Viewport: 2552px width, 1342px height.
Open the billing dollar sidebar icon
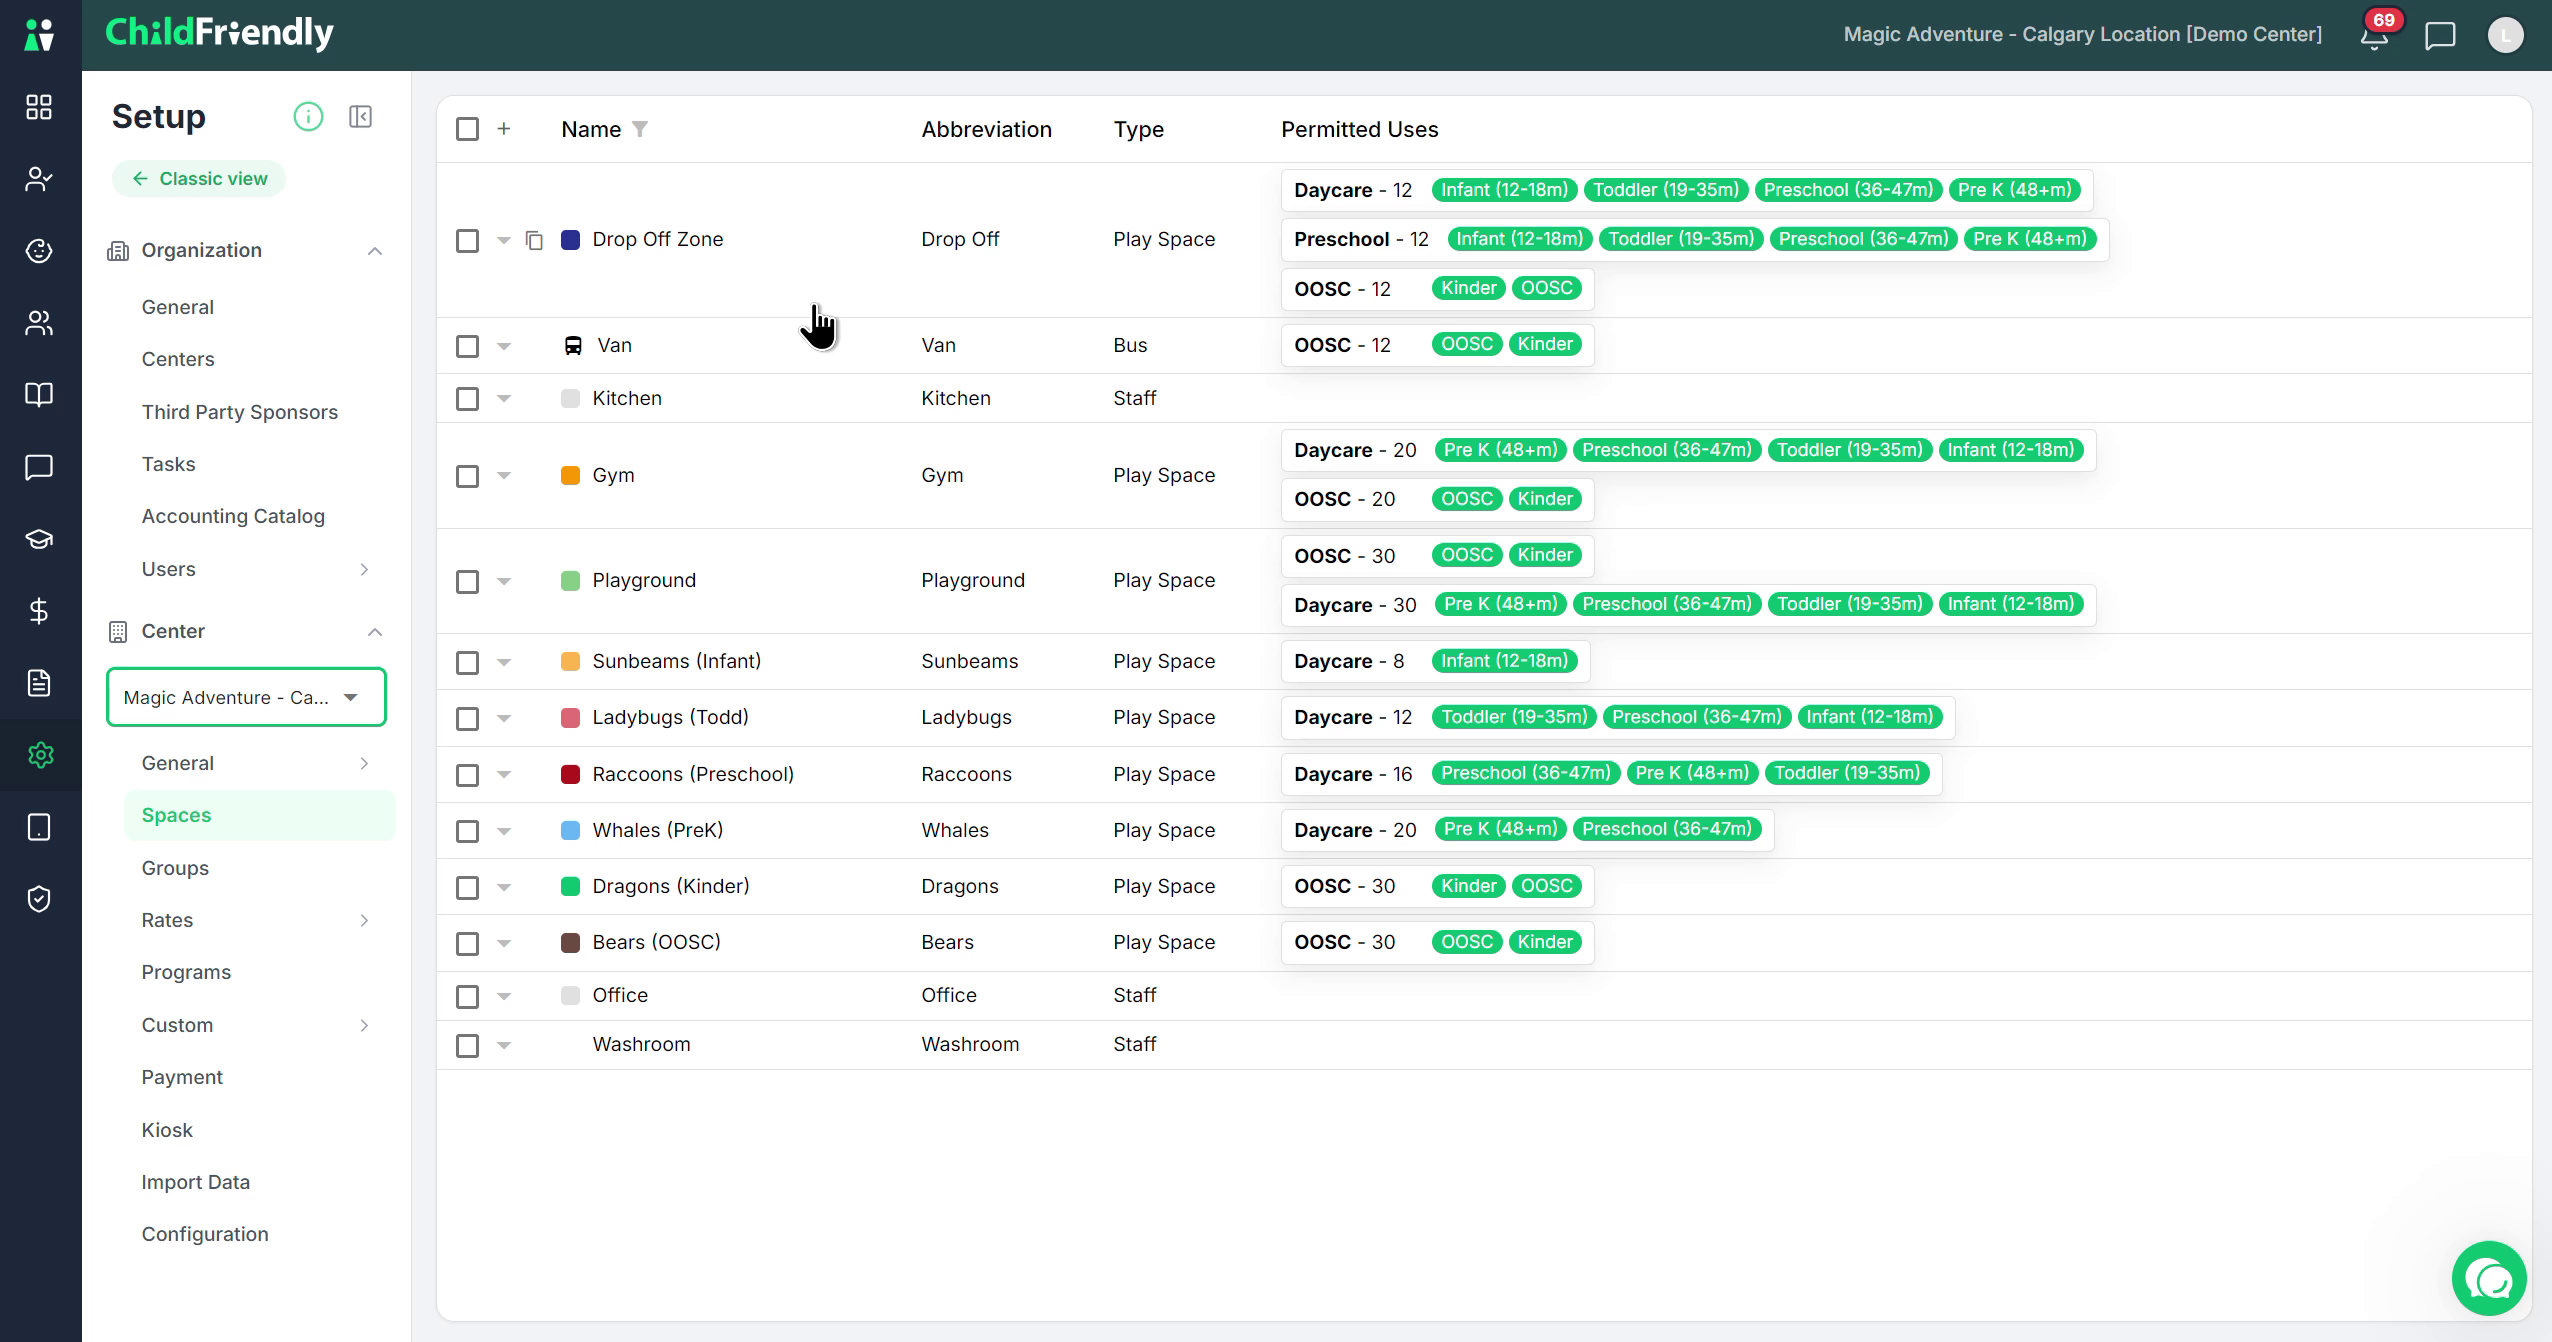click(x=39, y=611)
